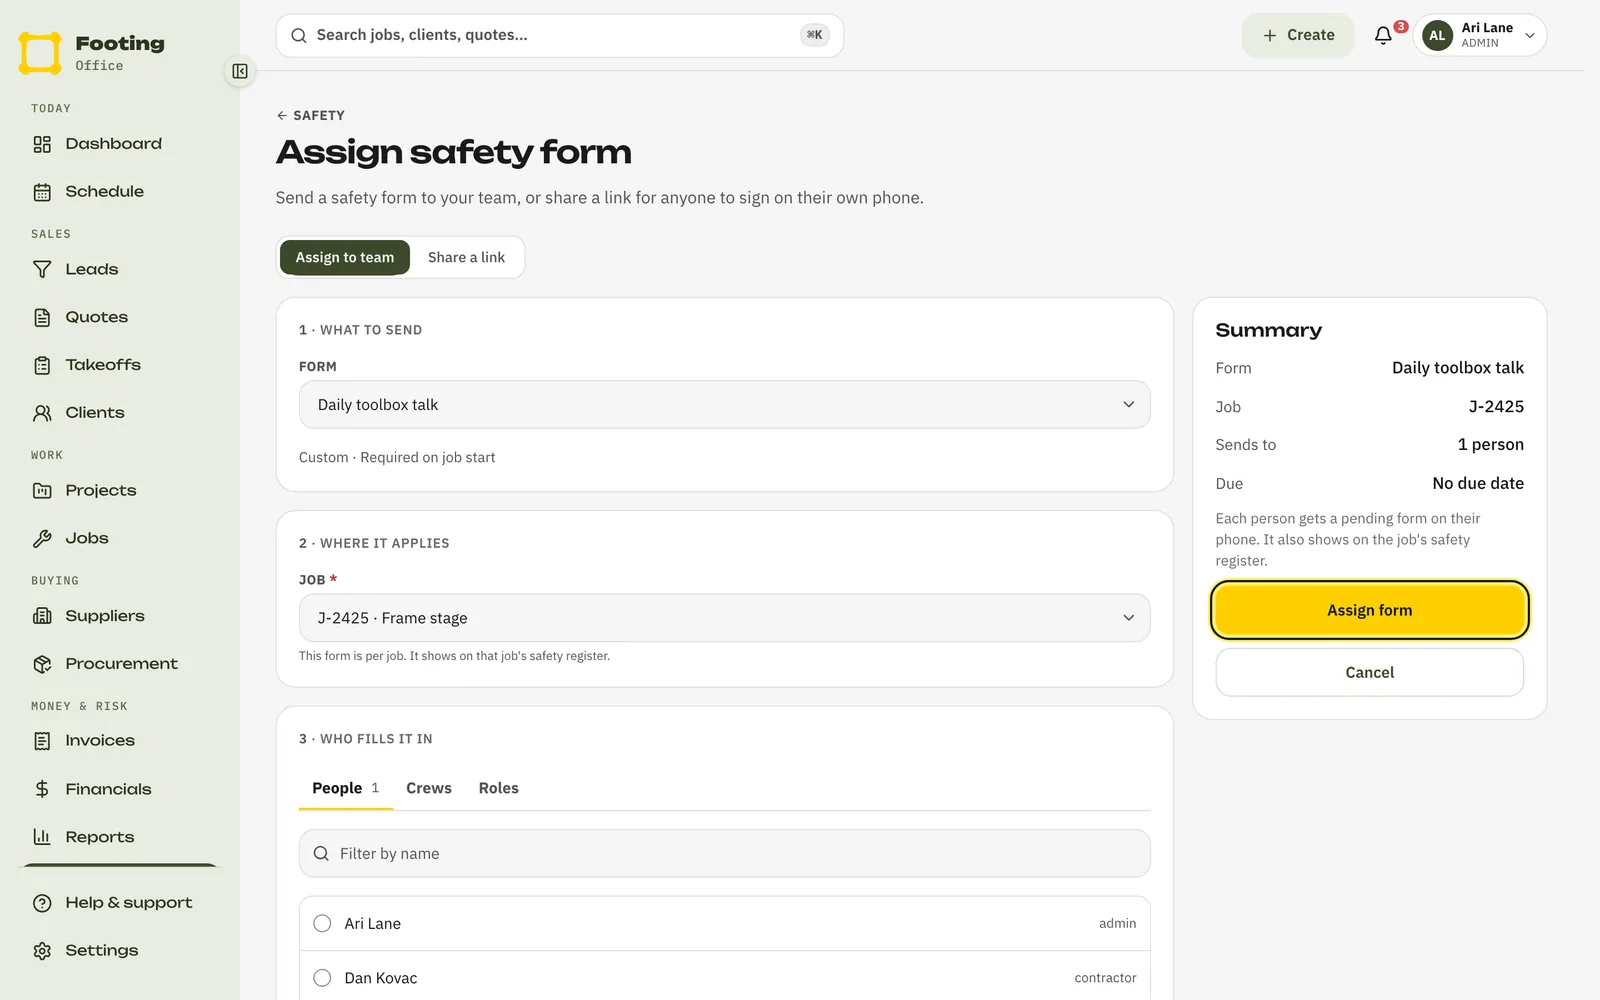Click the 'admin' label in Ari Lane's row
The height and width of the screenshot is (1000, 1600).
click(x=1117, y=923)
